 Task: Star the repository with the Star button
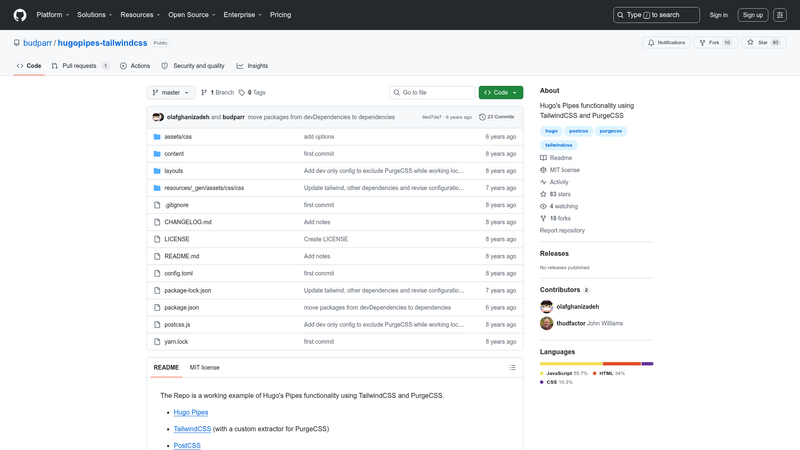coord(764,42)
